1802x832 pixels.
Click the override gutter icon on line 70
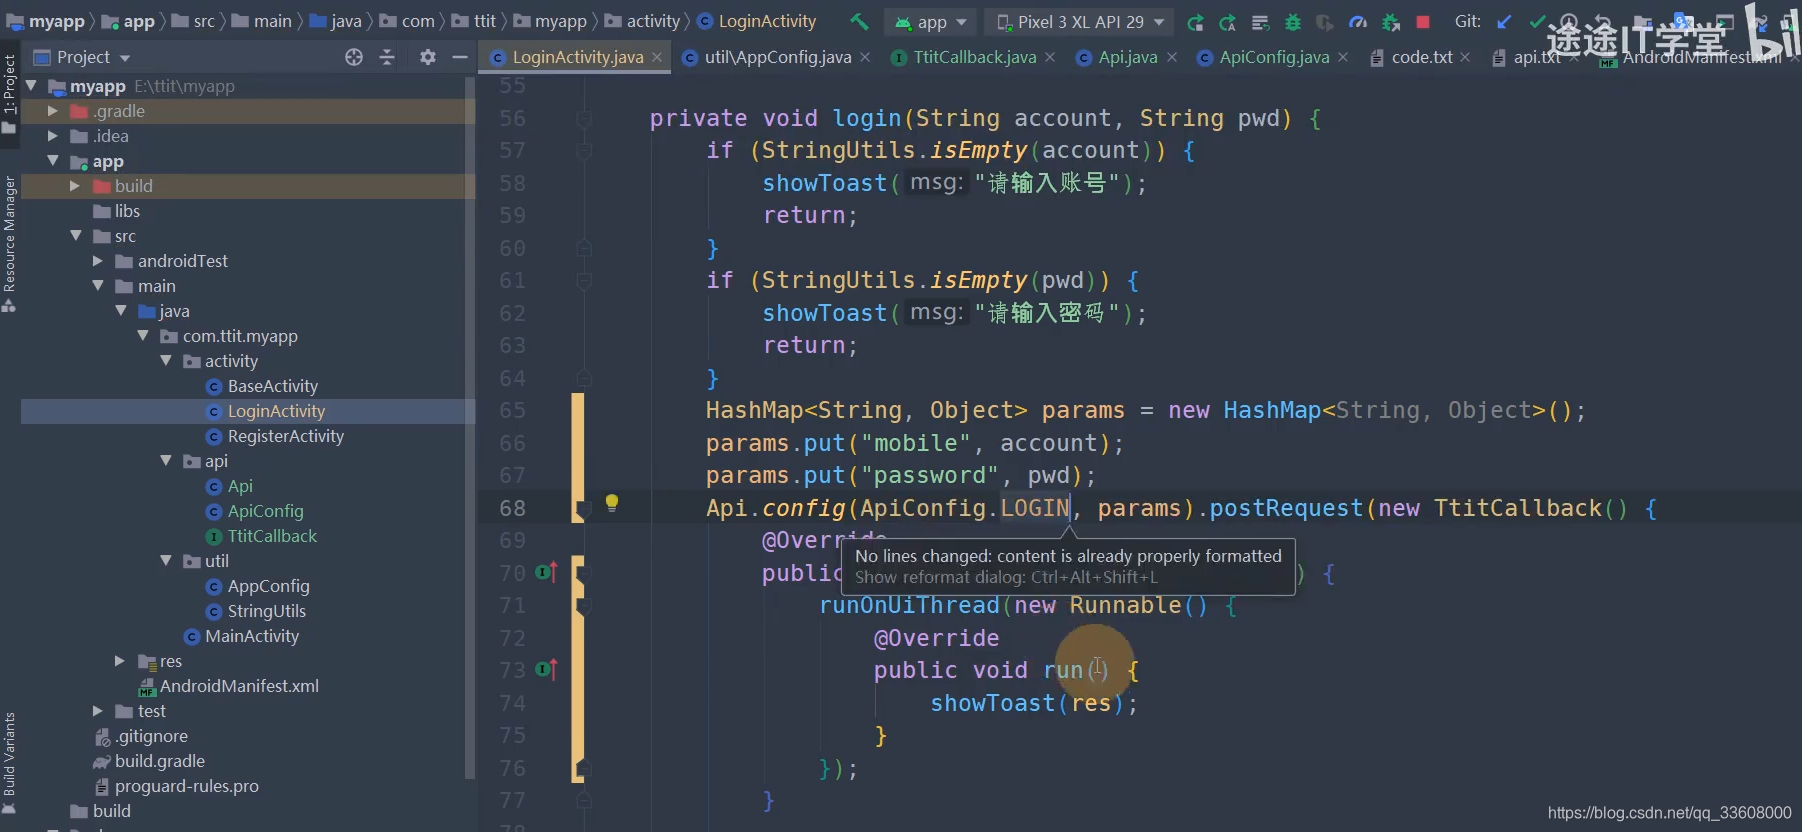tap(546, 573)
